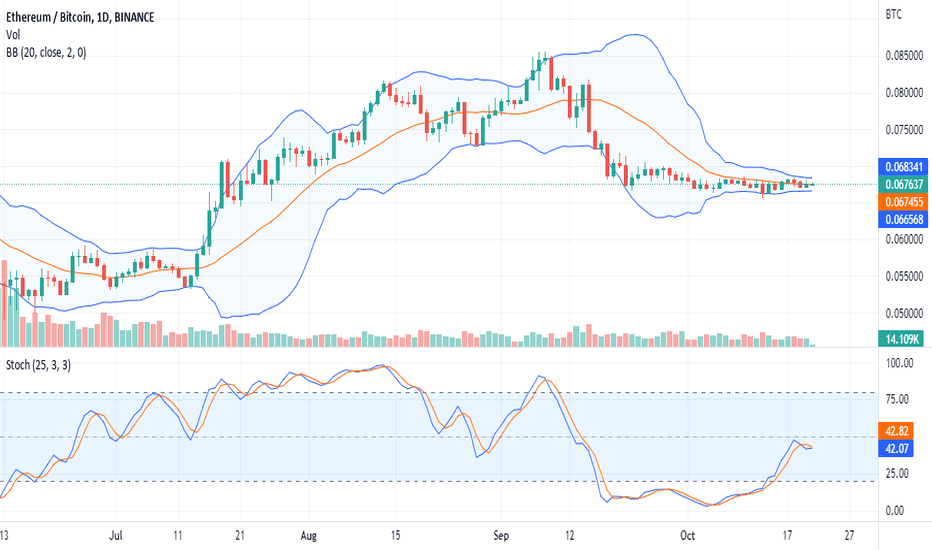Click the orange 42.82 stochastic value label
The width and height of the screenshot is (932, 550).
[x=896, y=431]
